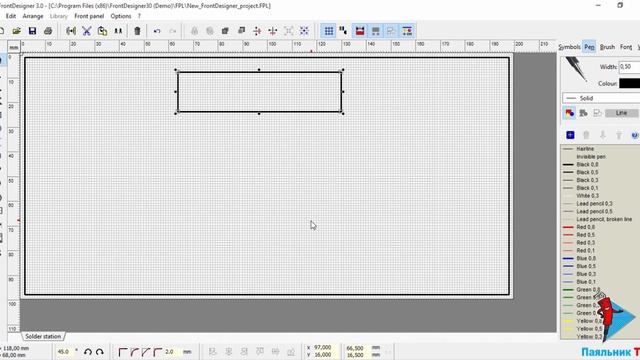Open the Front panel menu
Screen dimensions: 640x360
coord(89,16)
